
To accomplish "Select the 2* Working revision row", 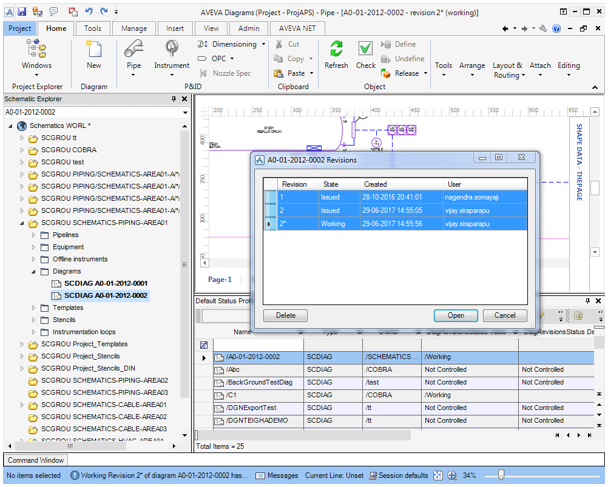I will coord(395,224).
